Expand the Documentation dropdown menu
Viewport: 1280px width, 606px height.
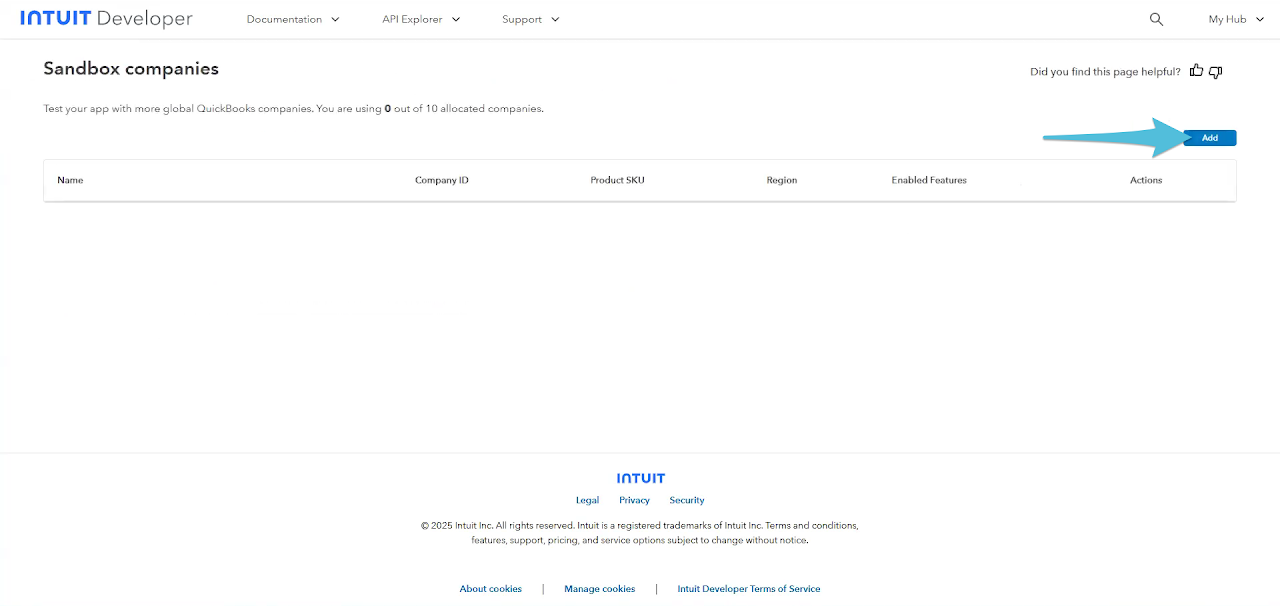(293, 19)
